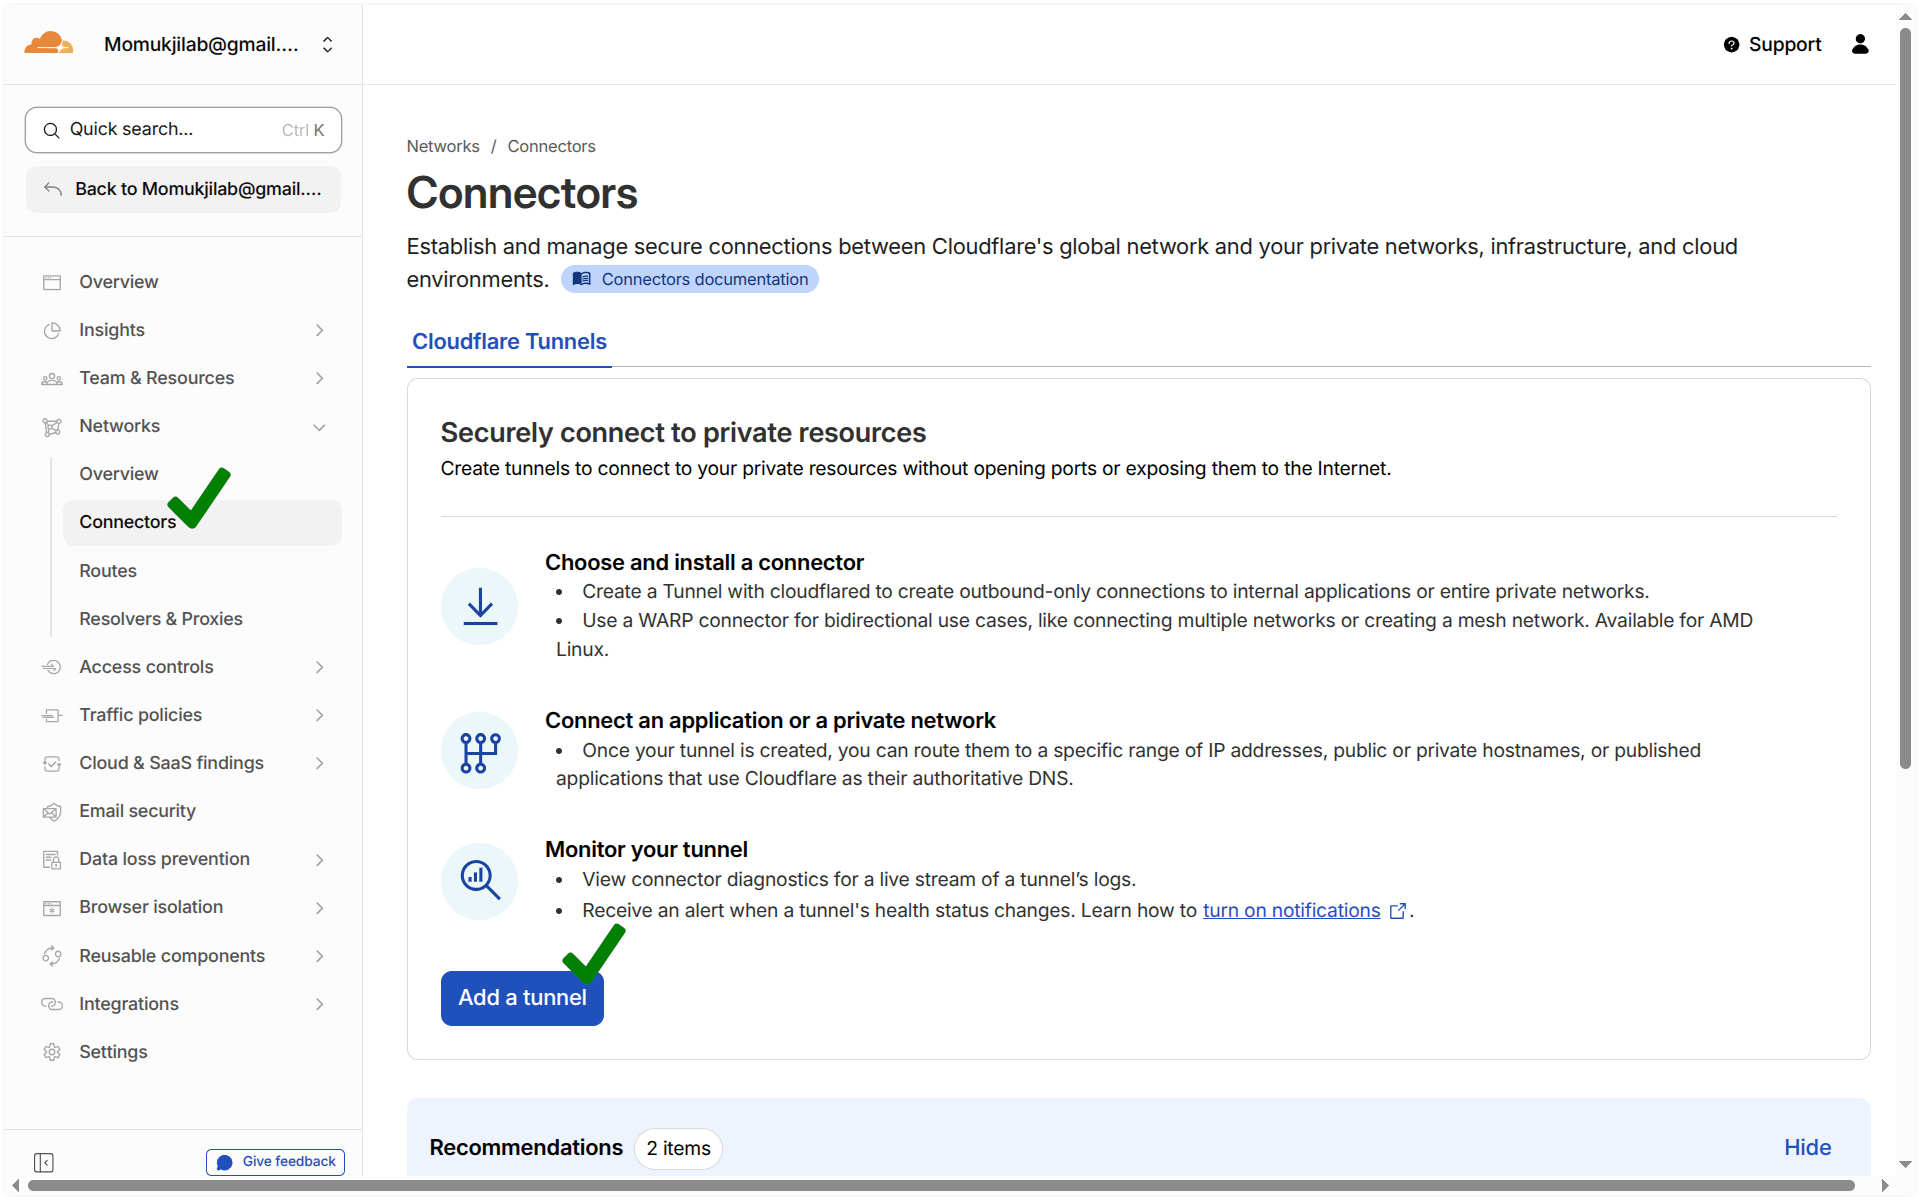
Task: Open Resolvers & Proxies menu item
Action: click(x=161, y=619)
